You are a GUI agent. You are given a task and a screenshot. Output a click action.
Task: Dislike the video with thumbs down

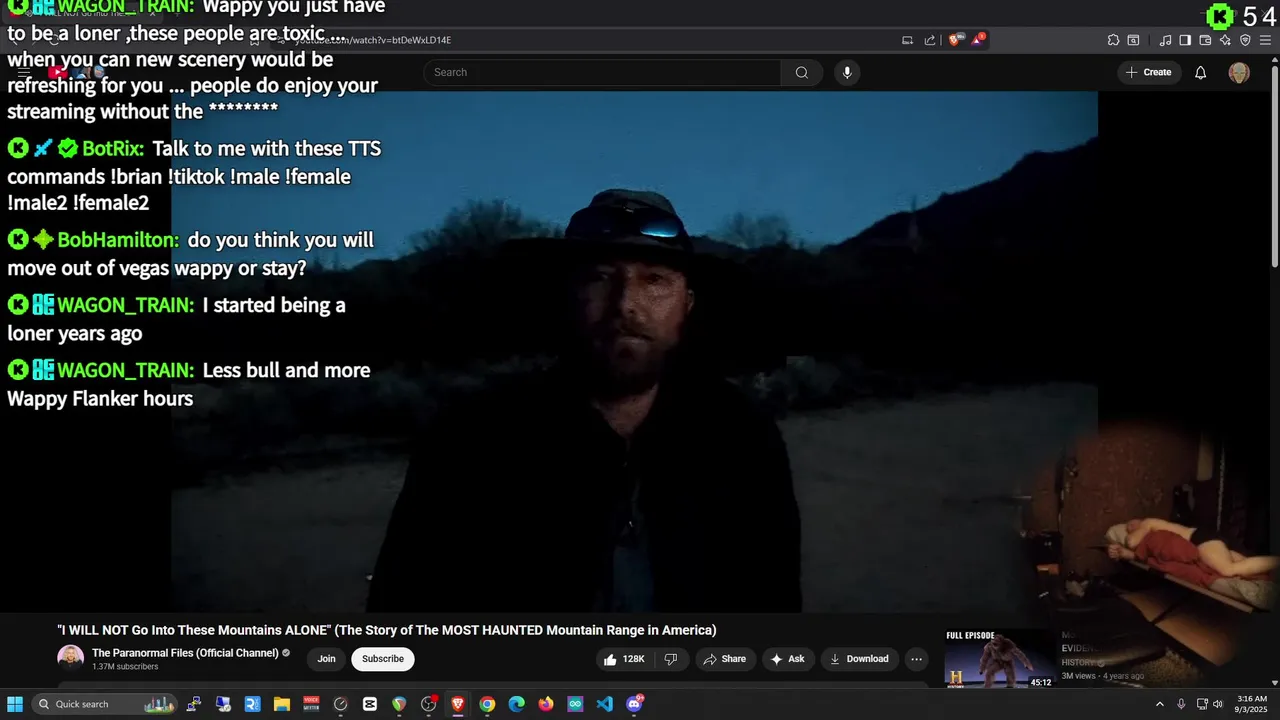[671, 659]
